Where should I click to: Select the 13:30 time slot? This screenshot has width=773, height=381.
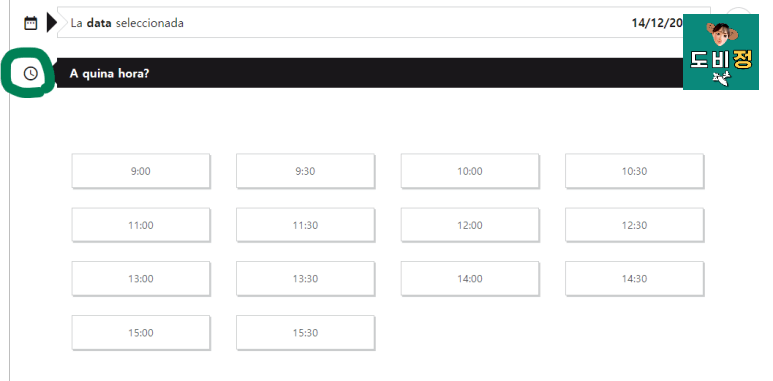[x=306, y=279]
